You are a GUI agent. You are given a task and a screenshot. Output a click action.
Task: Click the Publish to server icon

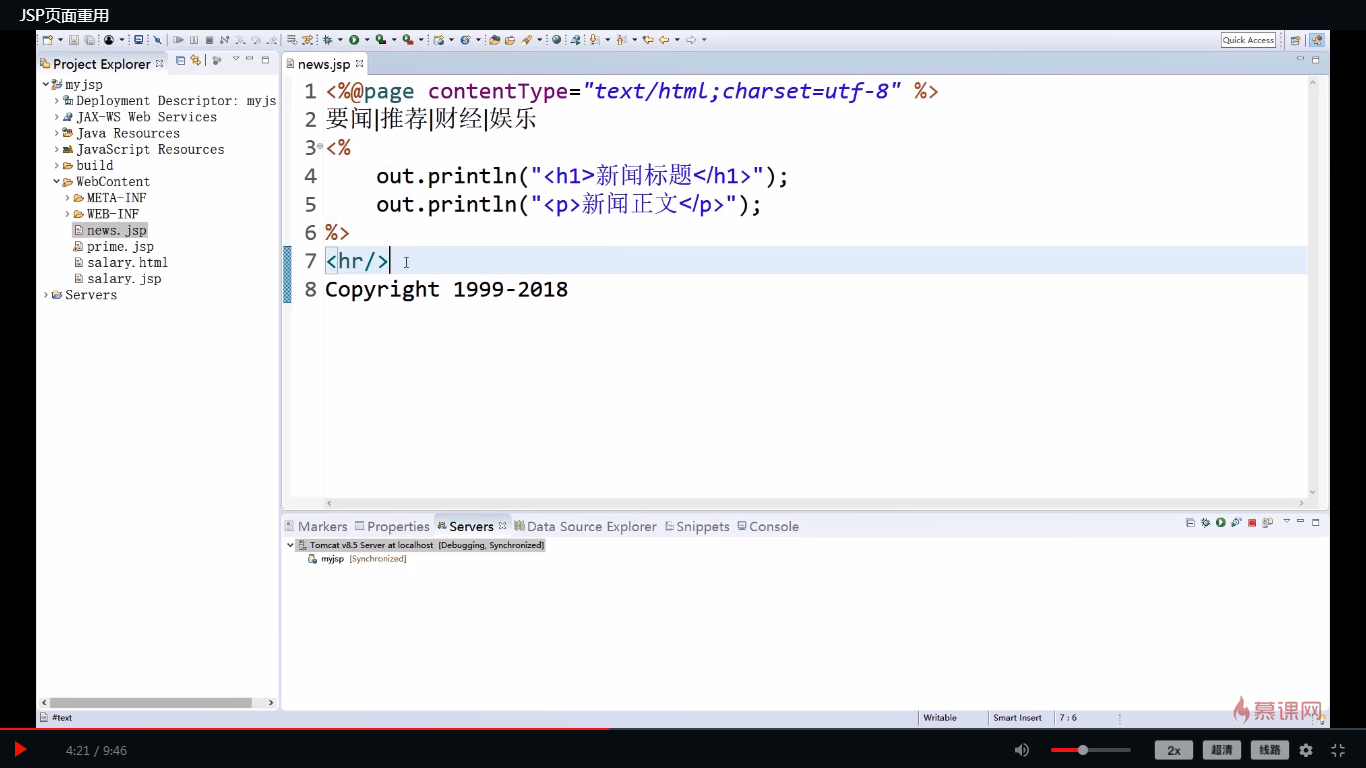tap(1267, 522)
